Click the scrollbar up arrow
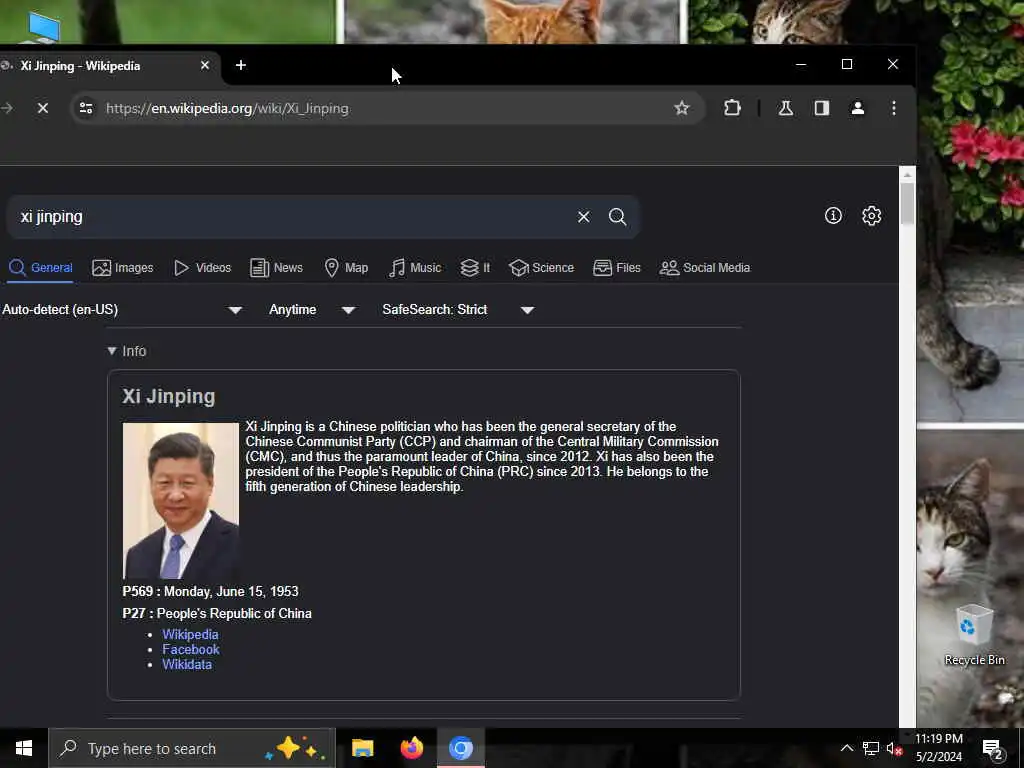Image resolution: width=1024 pixels, height=768 pixels. click(907, 174)
